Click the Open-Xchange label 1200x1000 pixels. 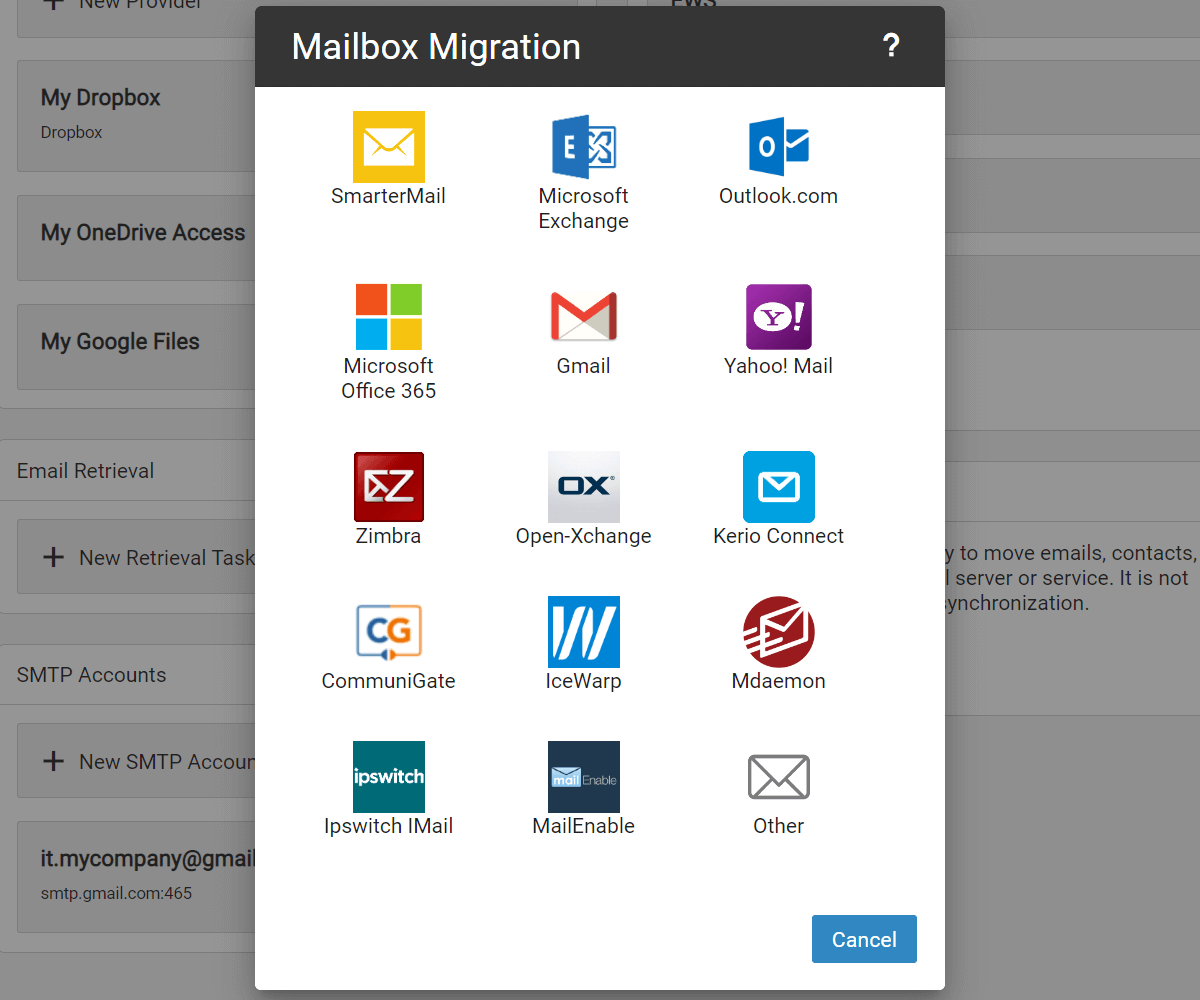(x=584, y=536)
